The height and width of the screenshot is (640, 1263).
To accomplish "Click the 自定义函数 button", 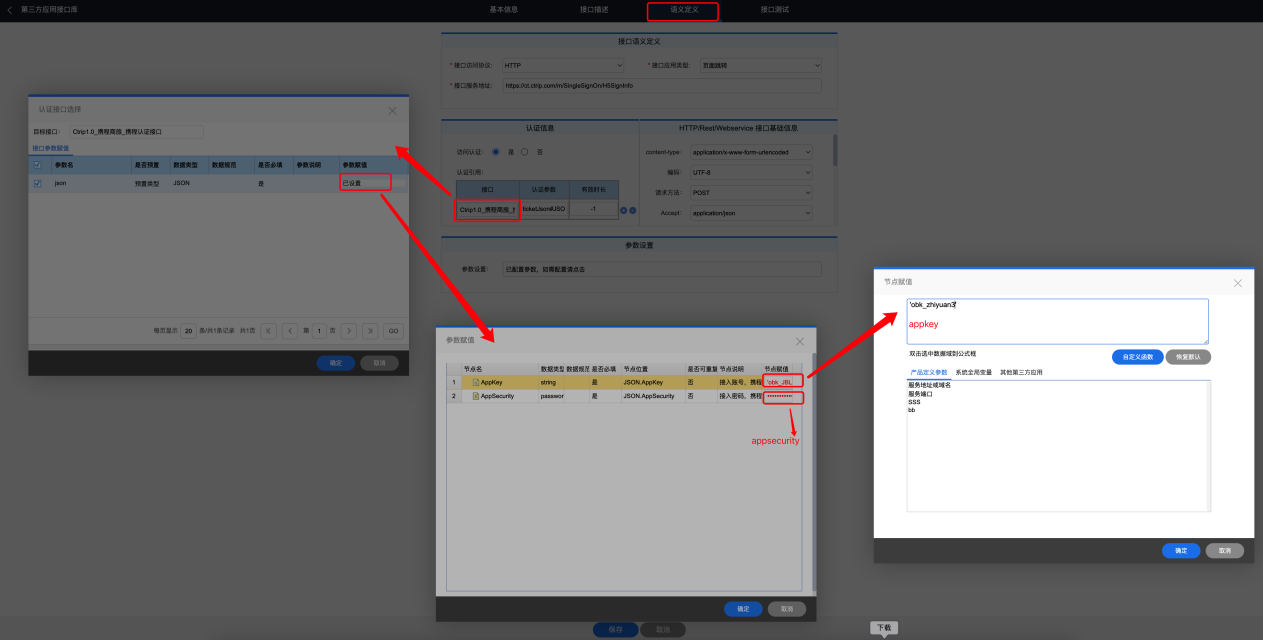I will (1136, 356).
